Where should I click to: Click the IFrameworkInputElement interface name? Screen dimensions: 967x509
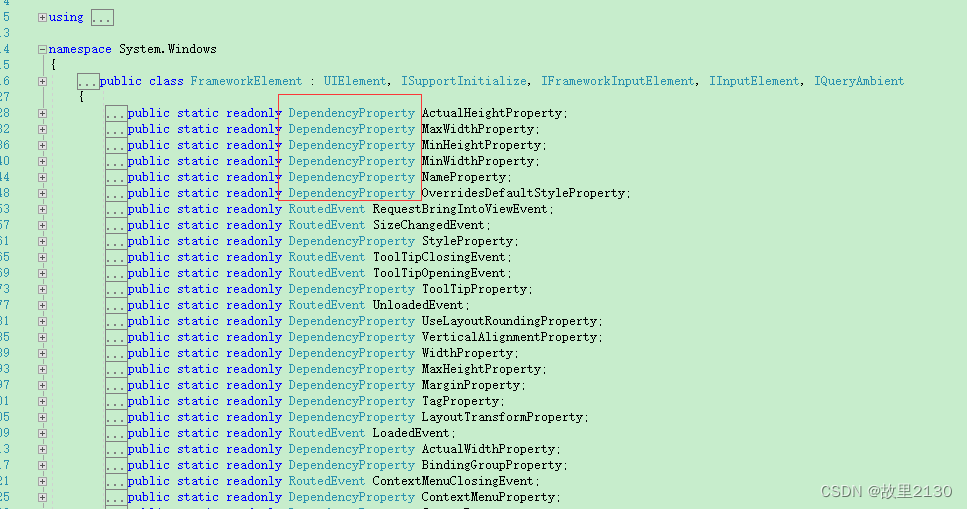617,81
